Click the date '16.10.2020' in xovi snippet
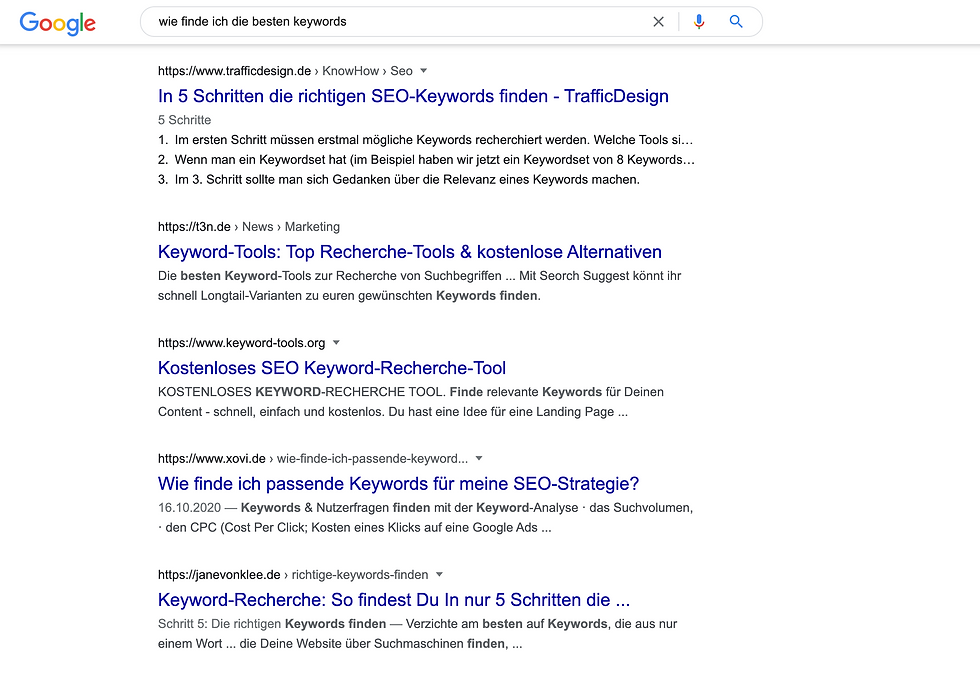The height and width of the screenshot is (687, 980). coord(189,508)
